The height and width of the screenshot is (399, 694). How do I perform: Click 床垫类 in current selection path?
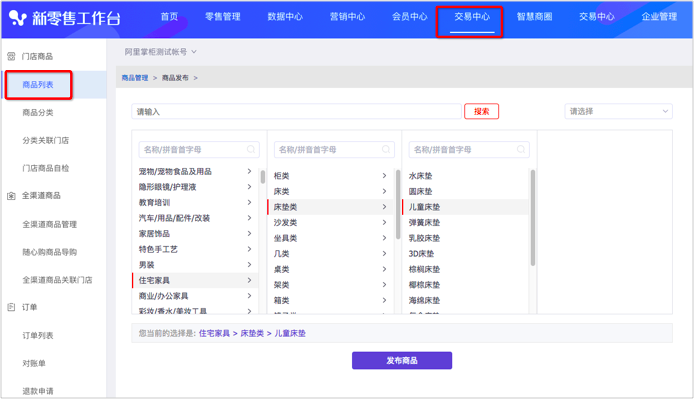(252, 333)
